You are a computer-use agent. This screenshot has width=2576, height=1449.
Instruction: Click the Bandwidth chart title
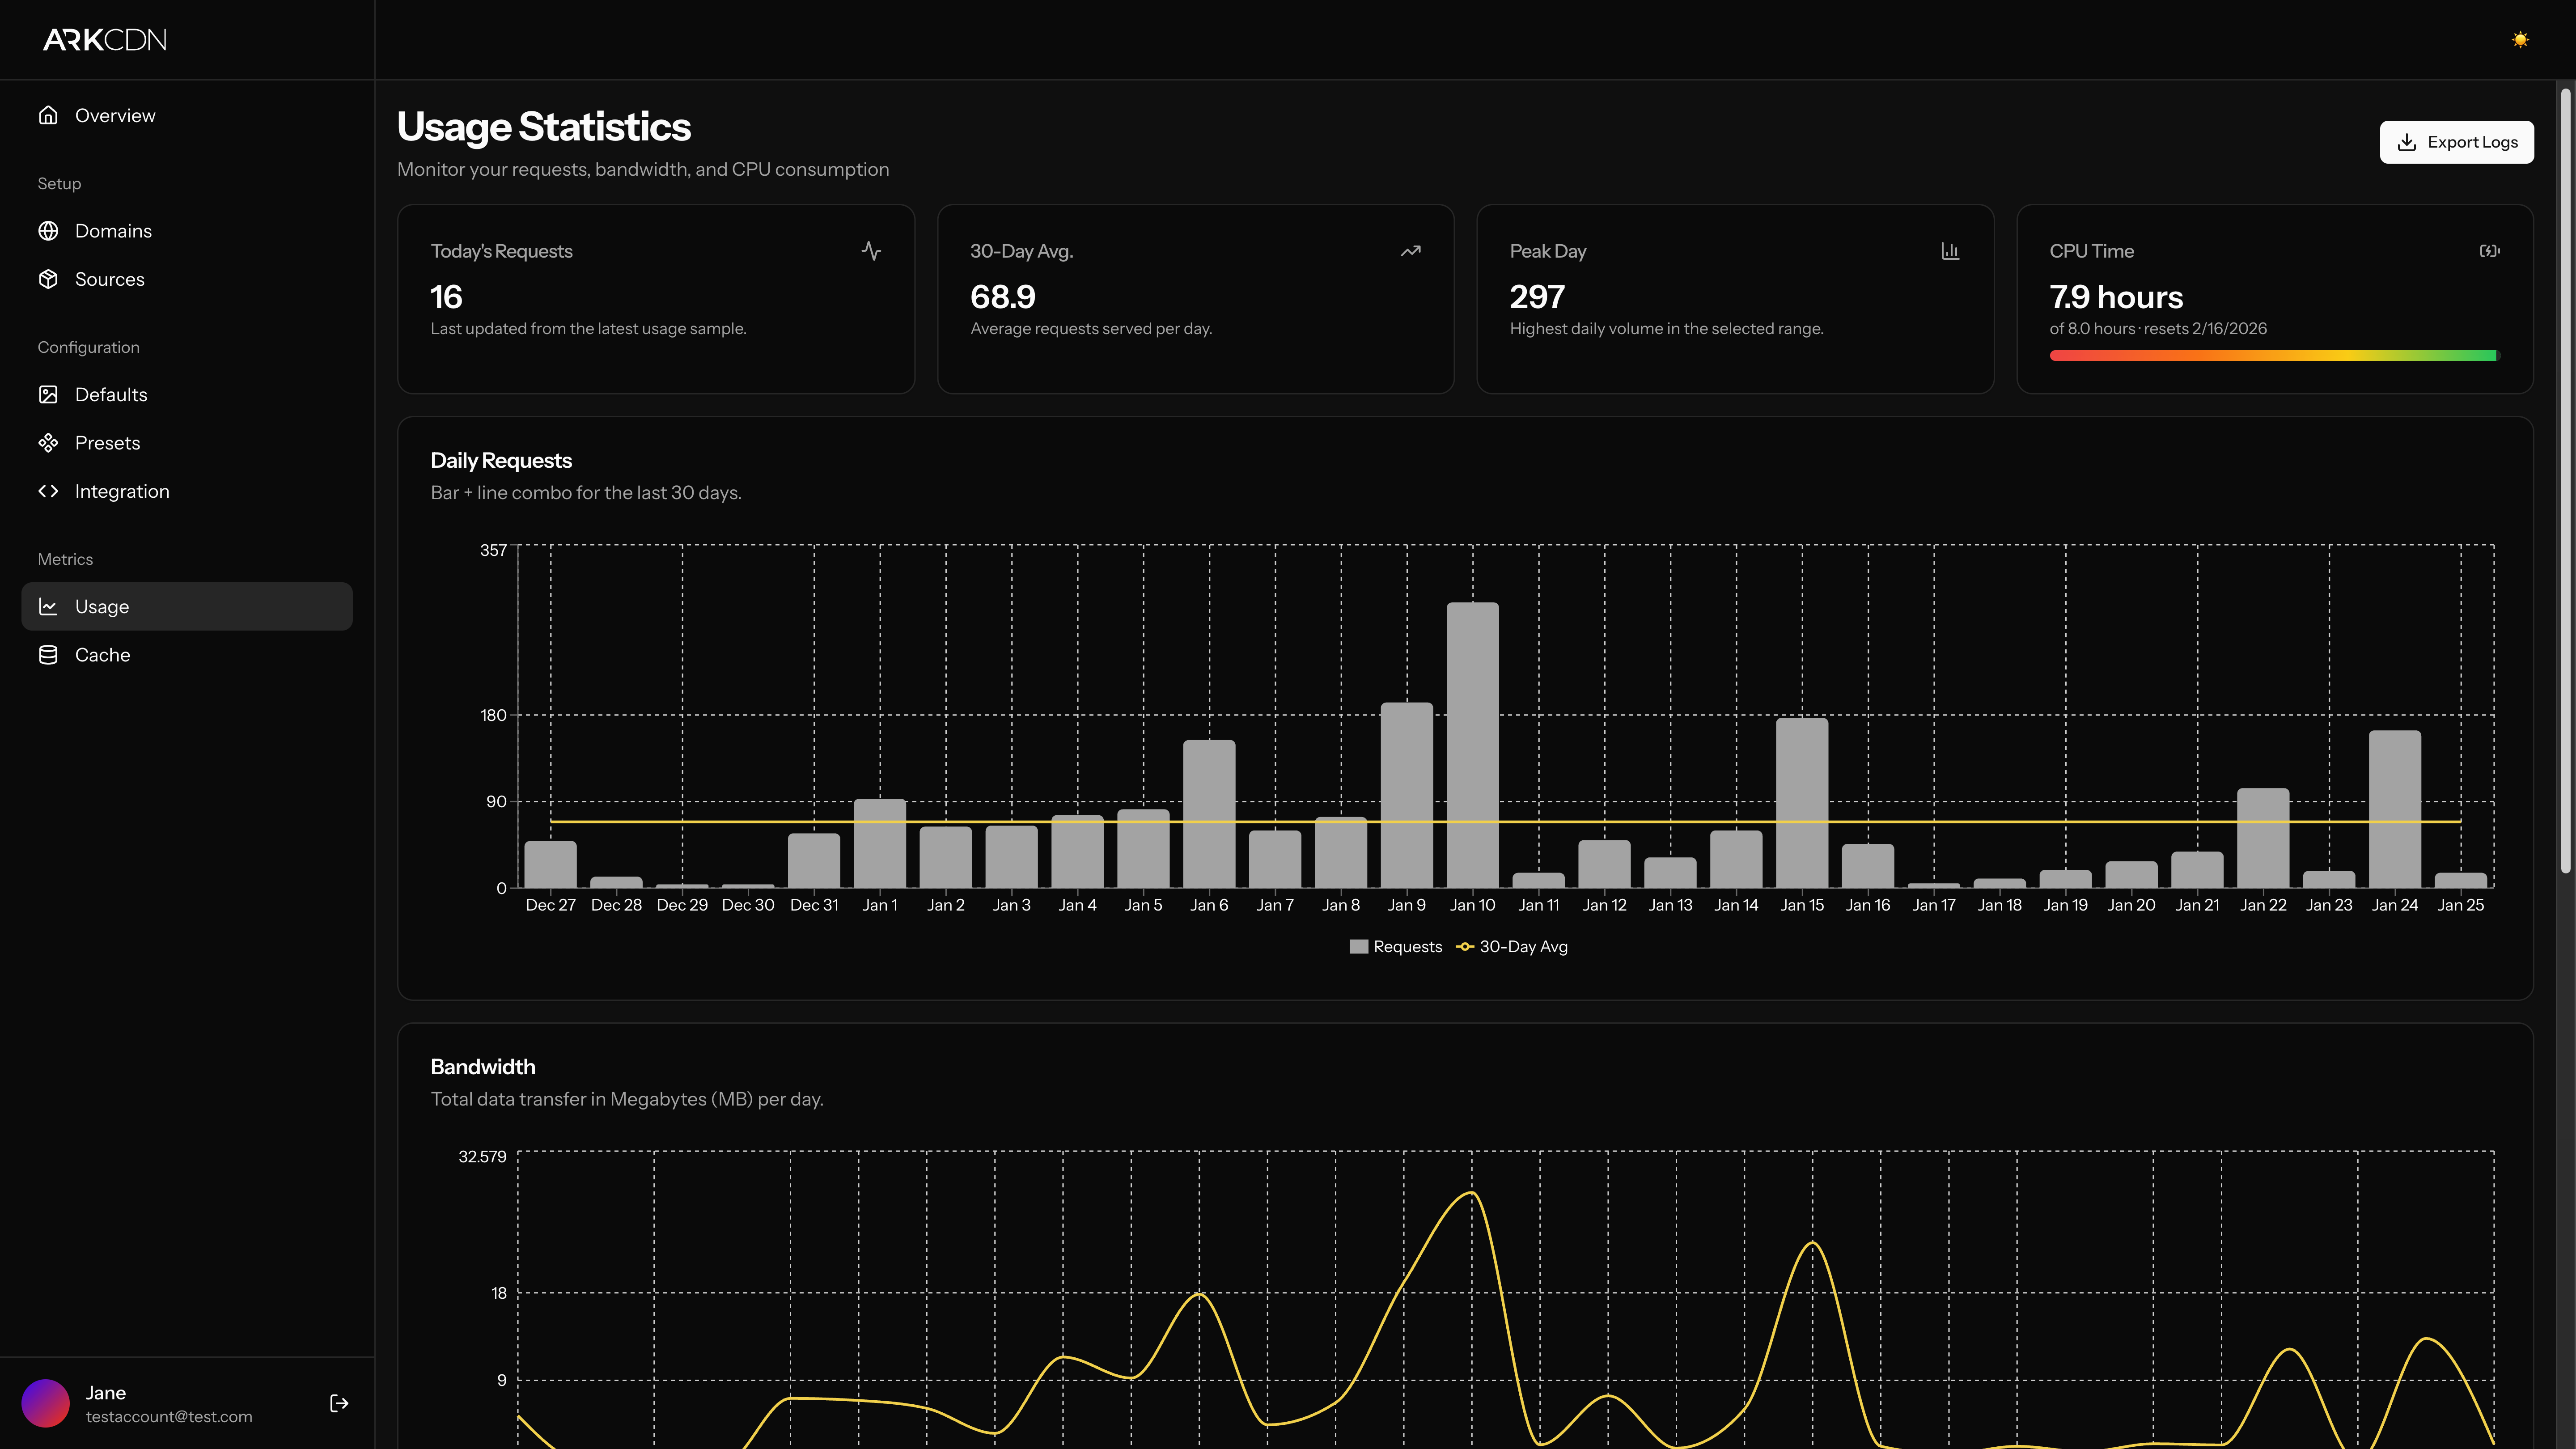483,1067
